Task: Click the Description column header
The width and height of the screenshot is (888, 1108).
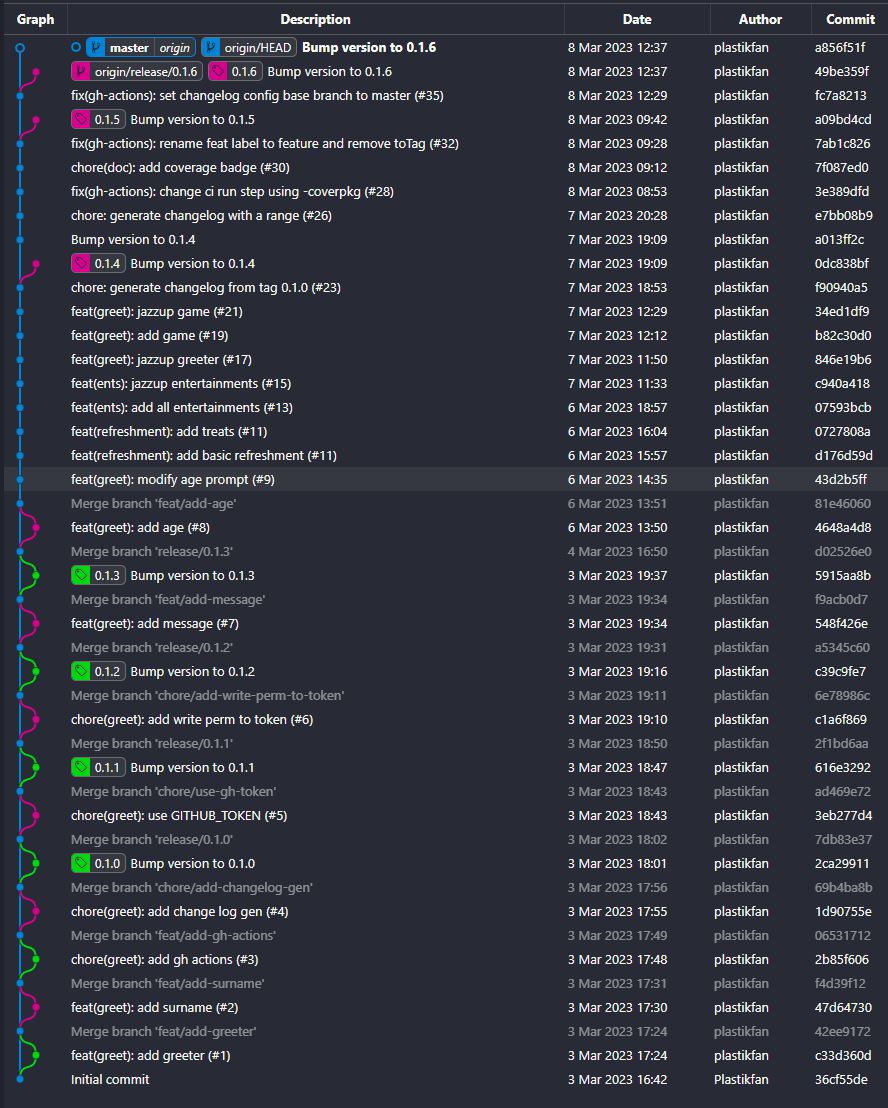Action: coord(315,19)
